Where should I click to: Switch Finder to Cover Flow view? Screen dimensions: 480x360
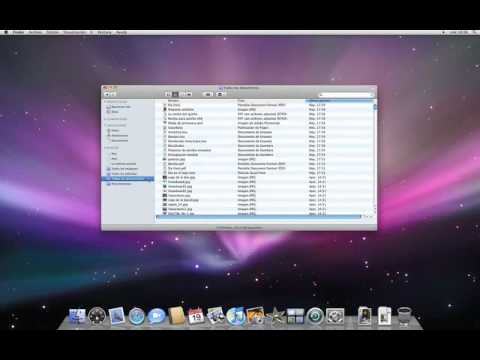pos(189,95)
